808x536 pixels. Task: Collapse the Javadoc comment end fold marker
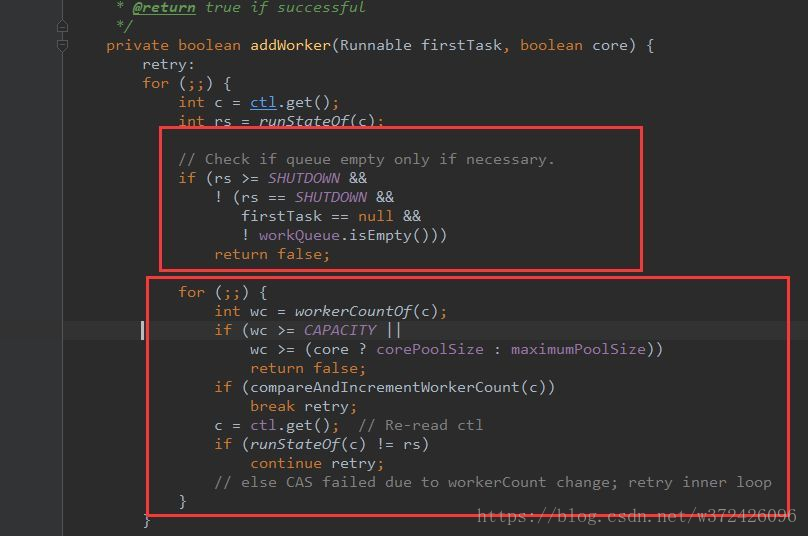coord(62,26)
